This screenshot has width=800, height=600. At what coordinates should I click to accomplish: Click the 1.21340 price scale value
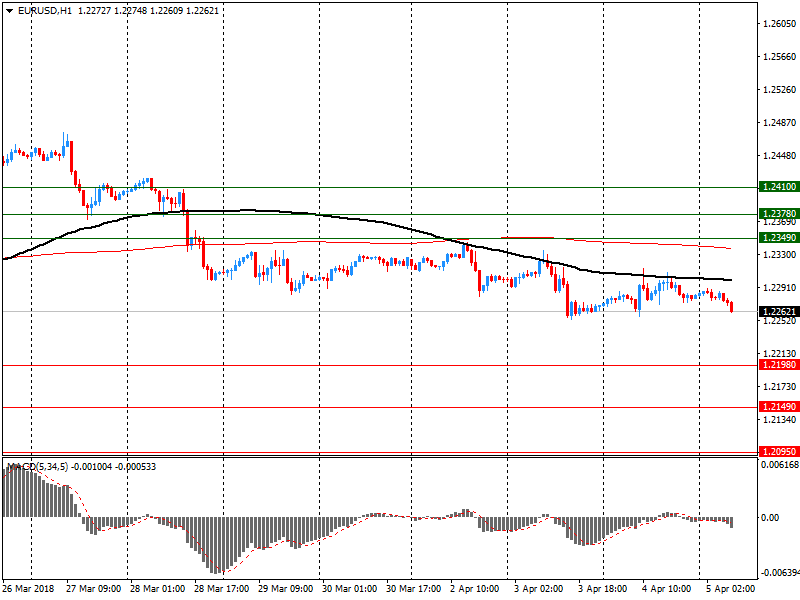[780, 419]
